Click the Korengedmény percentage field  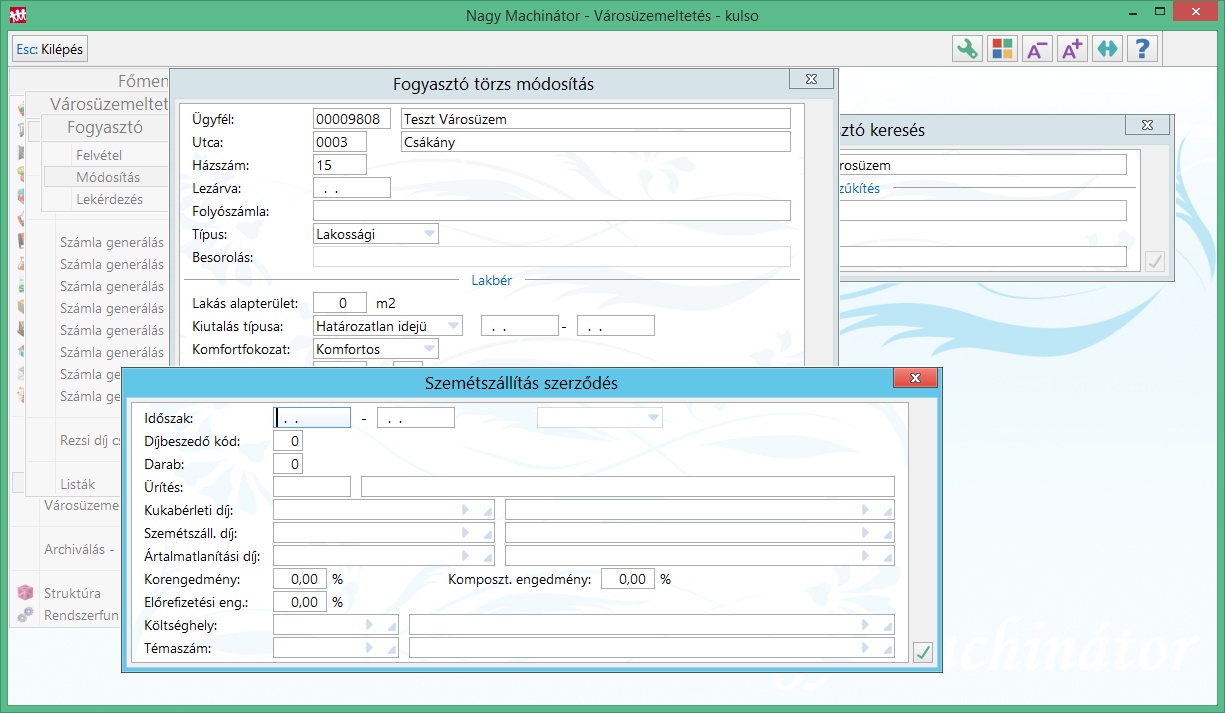pyautogui.click(x=299, y=579)
